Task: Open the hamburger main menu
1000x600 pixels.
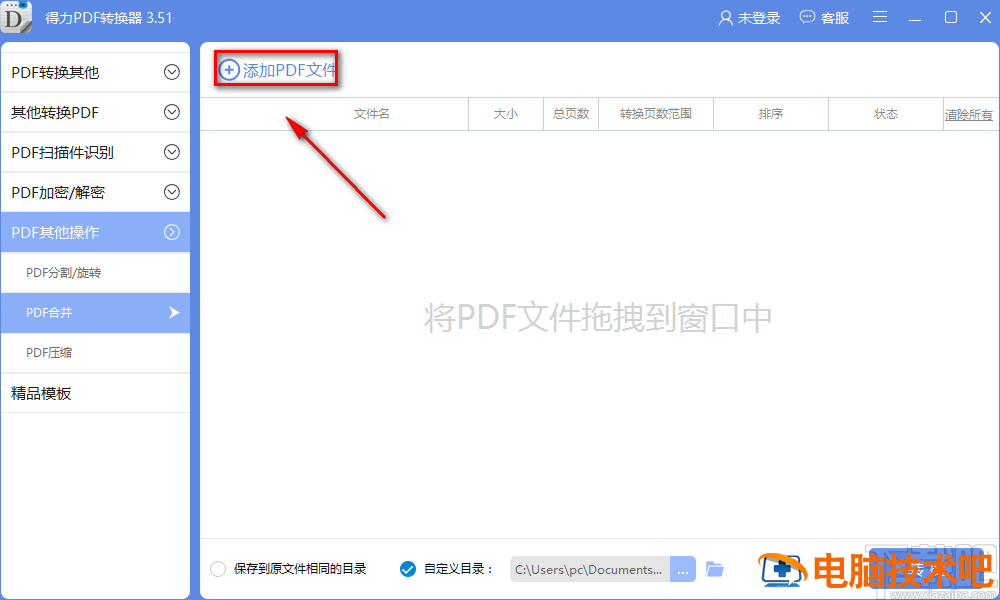Action: [880, 17]
